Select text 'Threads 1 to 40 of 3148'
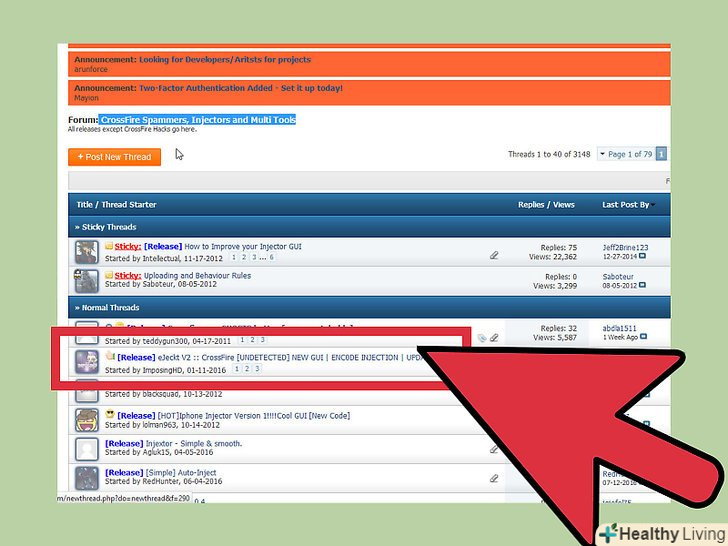Image resolution: width=728 pixels, height=546 pixels. point(549,154)
